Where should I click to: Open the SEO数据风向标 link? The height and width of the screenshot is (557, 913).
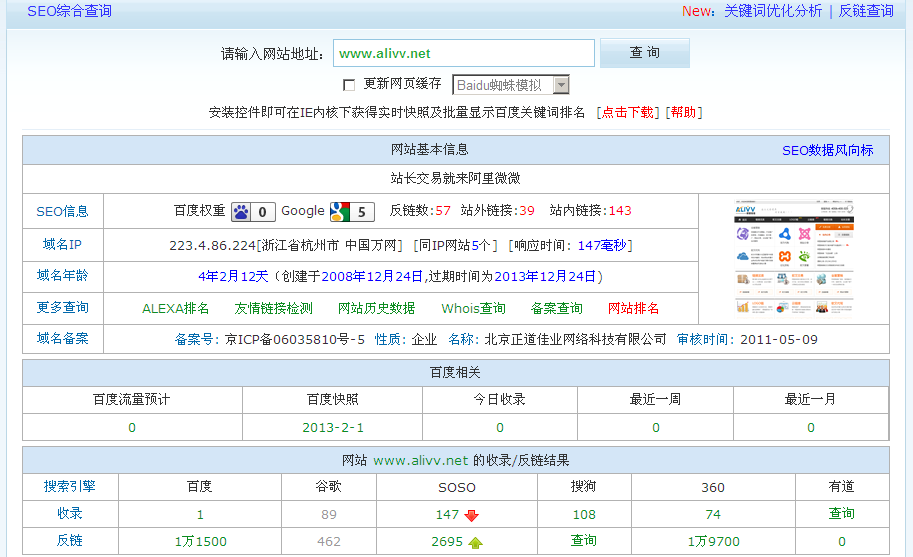coord(827,151)
